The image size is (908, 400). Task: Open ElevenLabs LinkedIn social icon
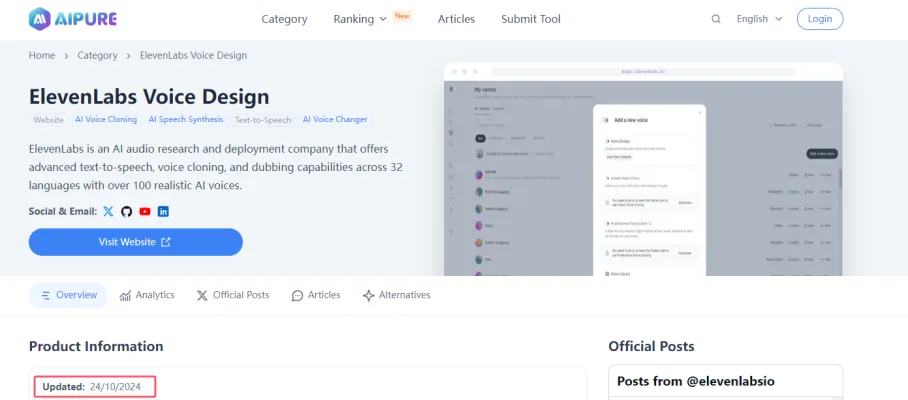click(163, 211)
